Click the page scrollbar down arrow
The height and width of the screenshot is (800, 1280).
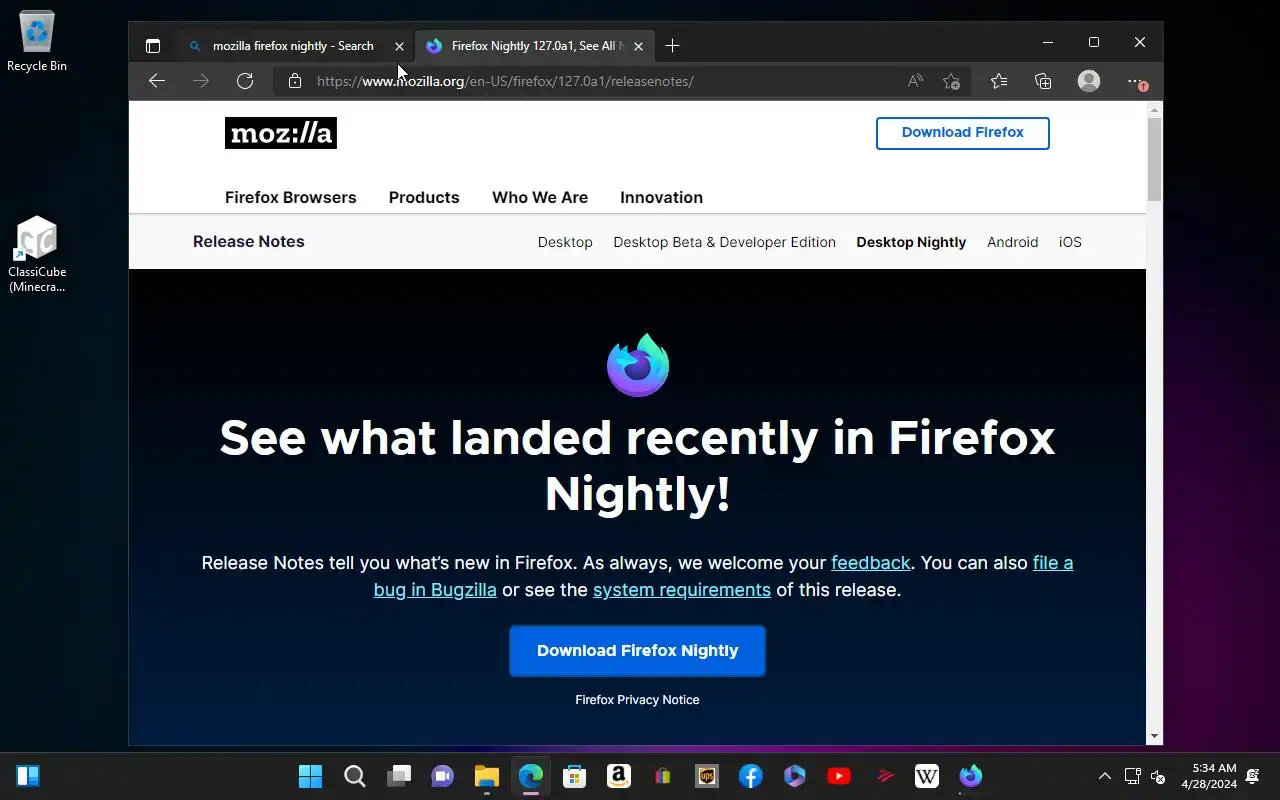[x=1154, y=737]
